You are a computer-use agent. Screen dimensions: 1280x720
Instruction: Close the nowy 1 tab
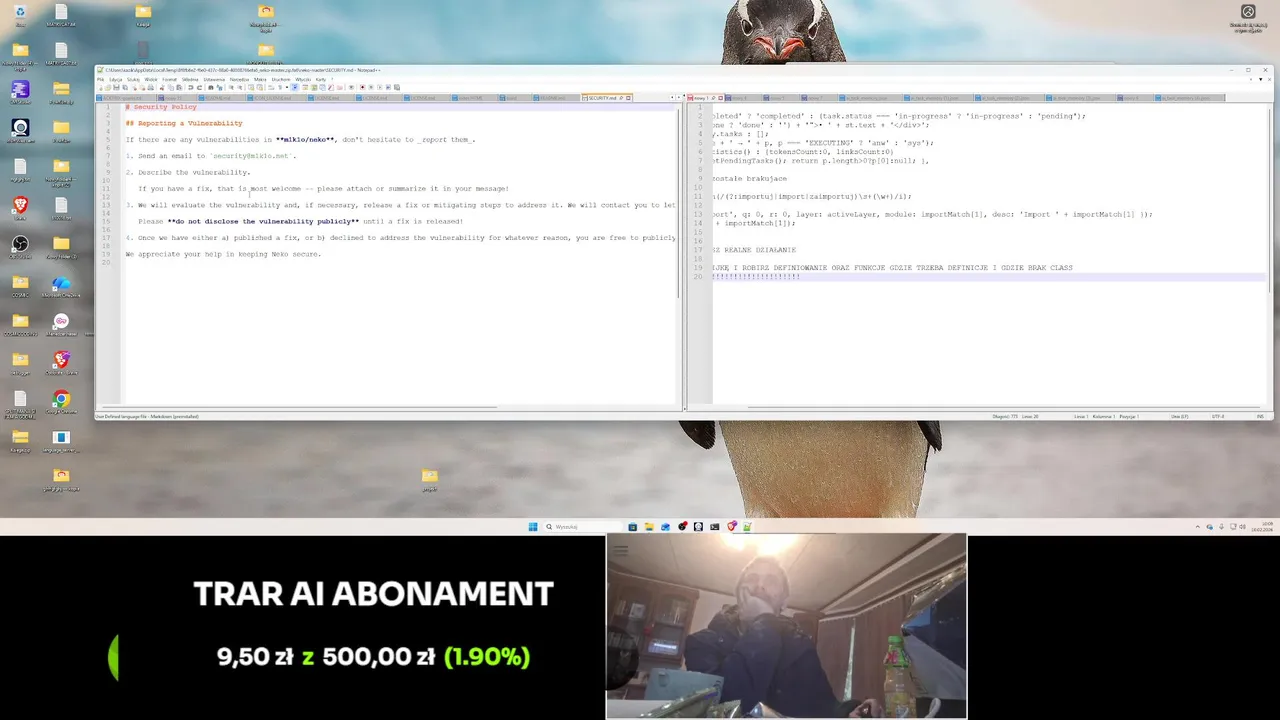[721, 98]
